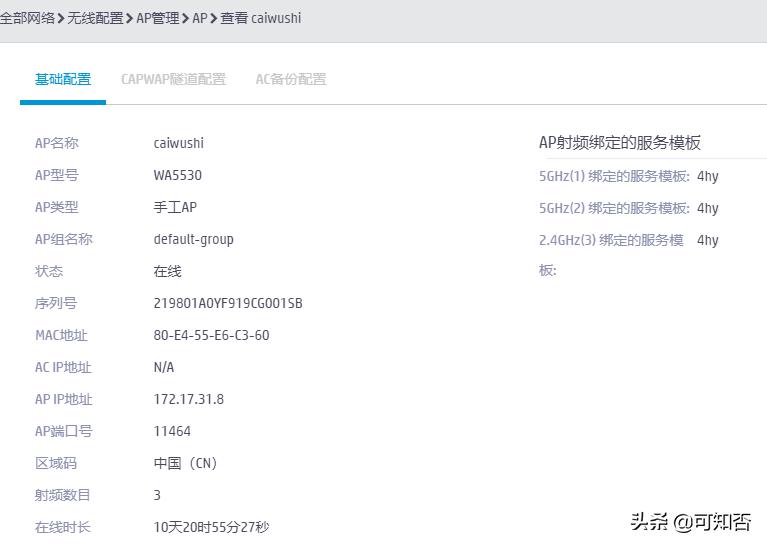Click the AP名称 label
This screenshot has height=547, width=767.
(x=57, y=143)
